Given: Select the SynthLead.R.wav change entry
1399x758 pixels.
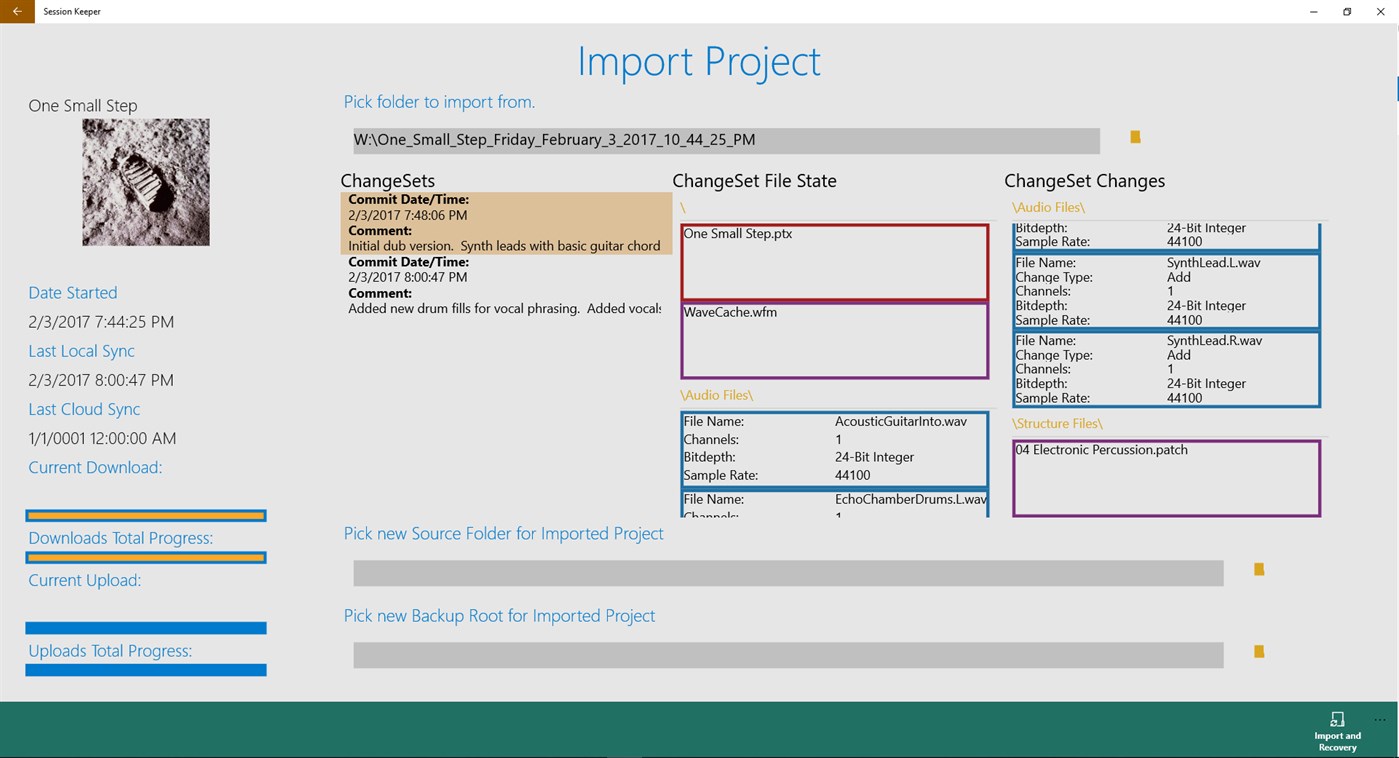Looking at the screenshot, I should click(1167, 369).
